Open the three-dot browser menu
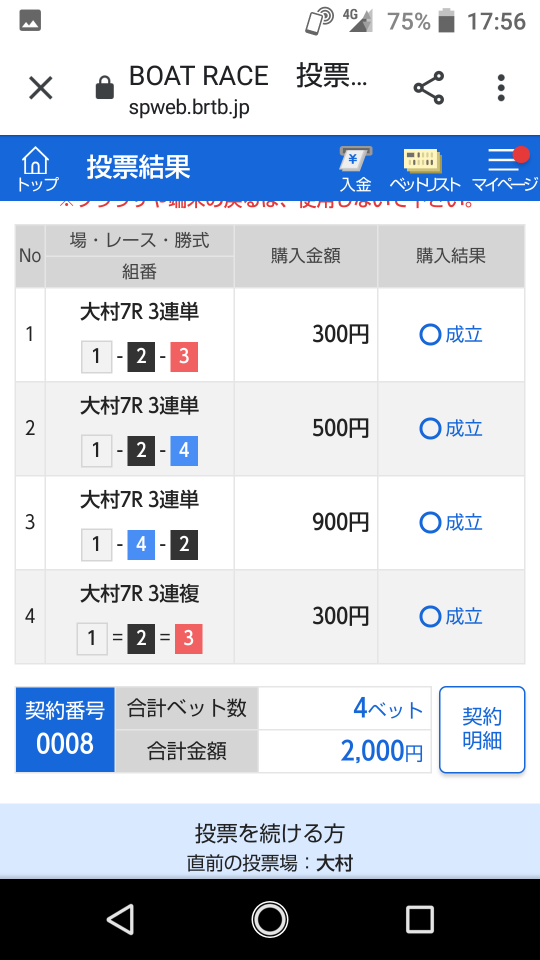Screen dimensions: 540x960 pyautogui.click(x=501, y=88)
